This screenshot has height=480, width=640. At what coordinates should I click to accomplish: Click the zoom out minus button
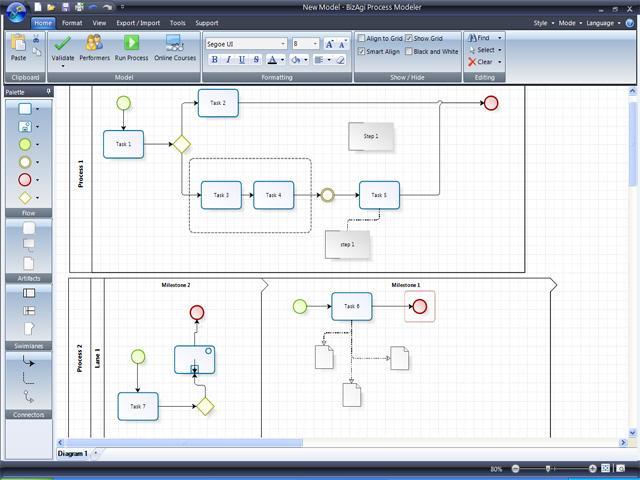coord(516,469)
